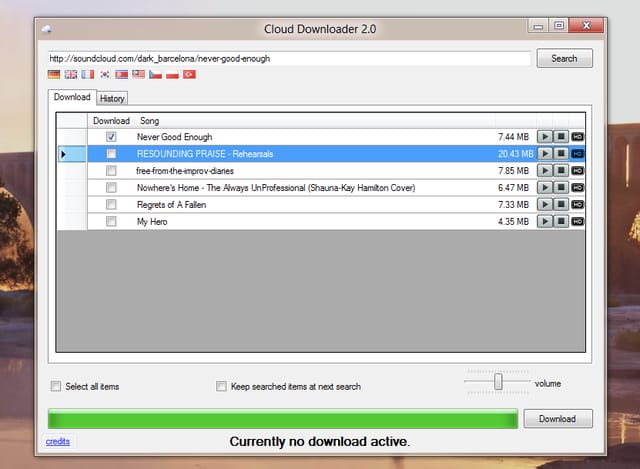Viewport: 640px width, 469px height.
Task: Open the credits link
Action: [x=58, y=441]
